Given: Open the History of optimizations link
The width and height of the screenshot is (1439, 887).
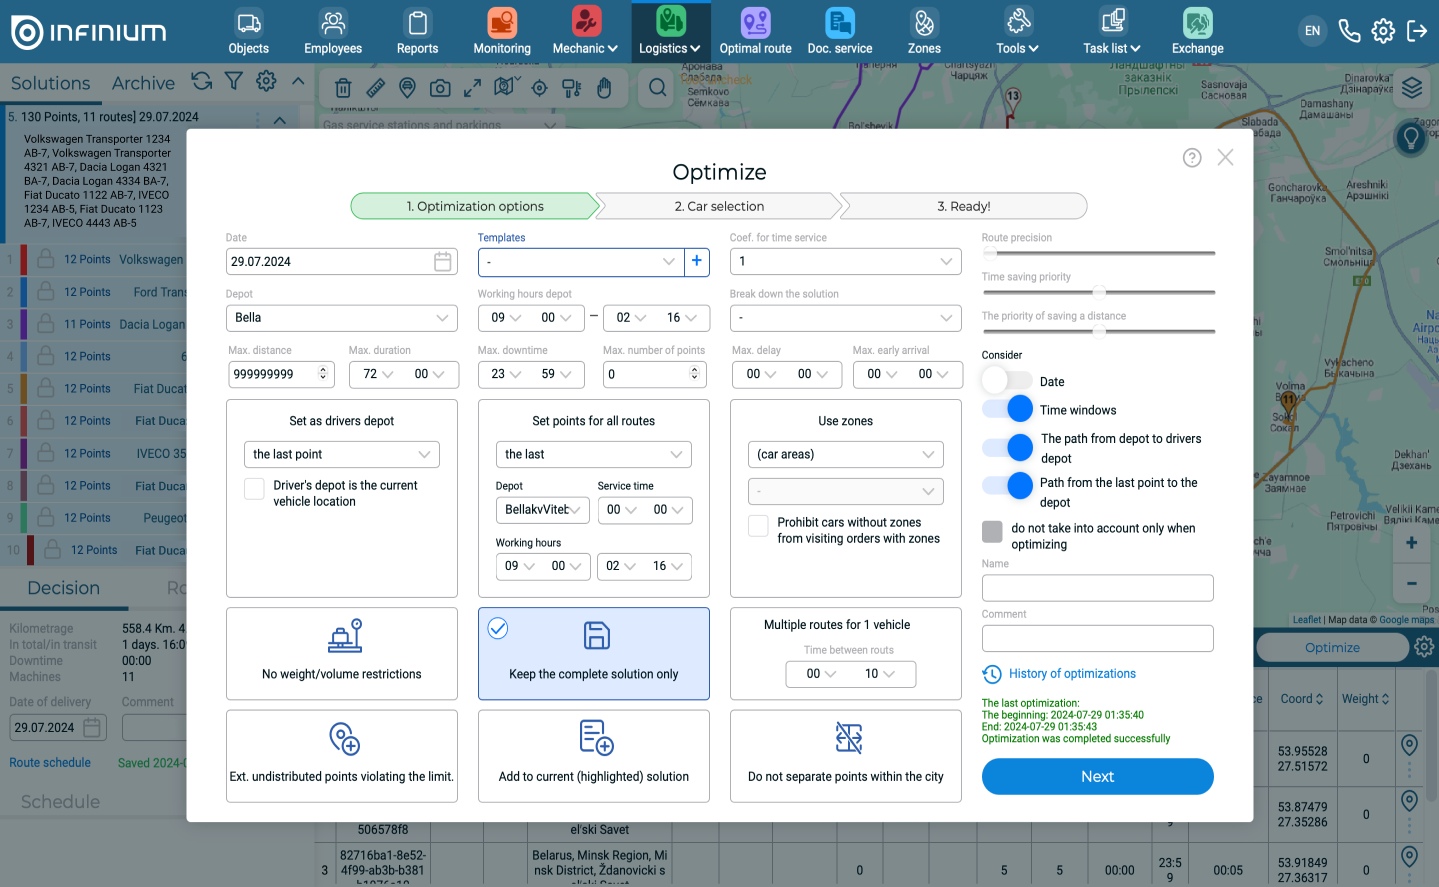Looking at the screenshot, I should [1071, 674].
